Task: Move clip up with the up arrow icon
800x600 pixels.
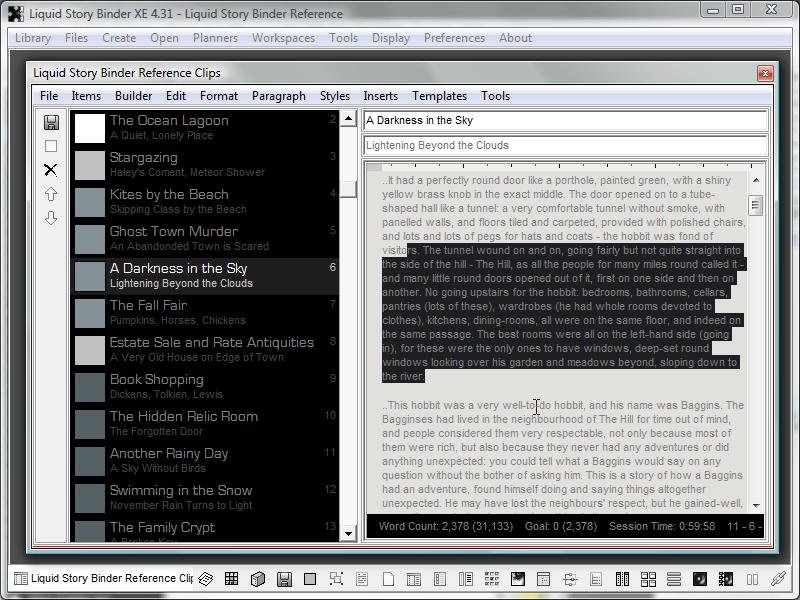Action: point(51,194)
